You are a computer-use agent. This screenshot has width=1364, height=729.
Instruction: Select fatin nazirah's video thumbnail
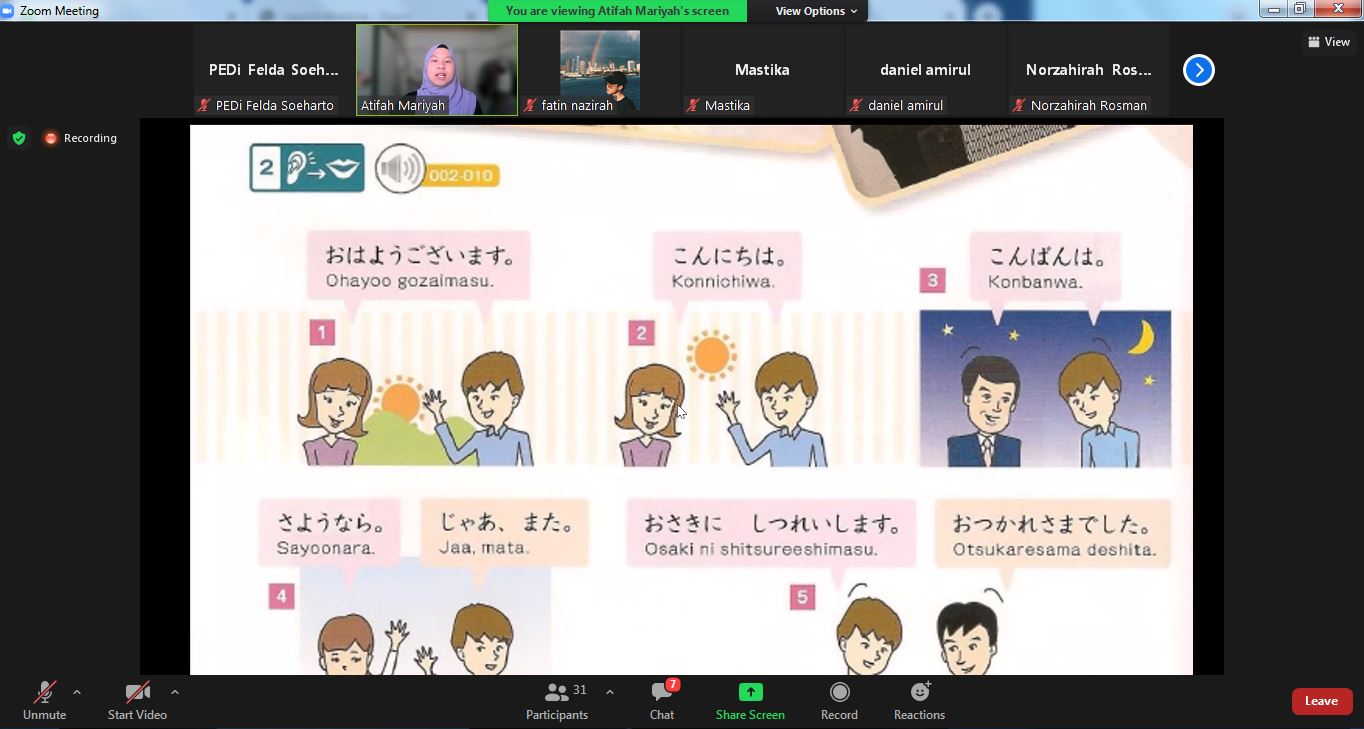600,70
